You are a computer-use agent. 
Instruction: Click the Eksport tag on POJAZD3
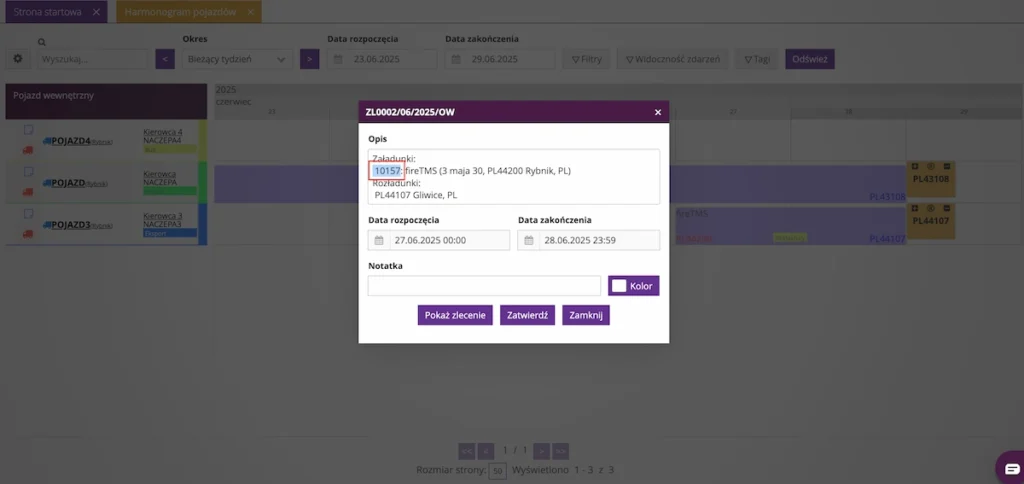[x=170, y=233]
